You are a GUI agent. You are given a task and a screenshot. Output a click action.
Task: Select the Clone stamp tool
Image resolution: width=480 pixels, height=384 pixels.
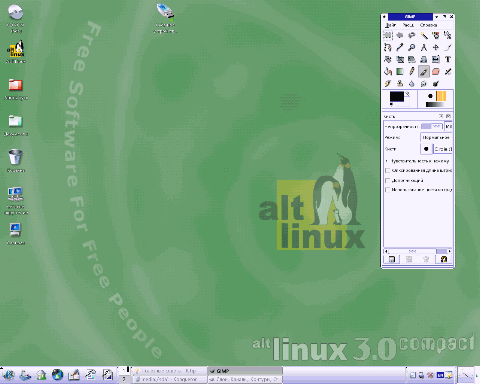(x=400, y=83)
